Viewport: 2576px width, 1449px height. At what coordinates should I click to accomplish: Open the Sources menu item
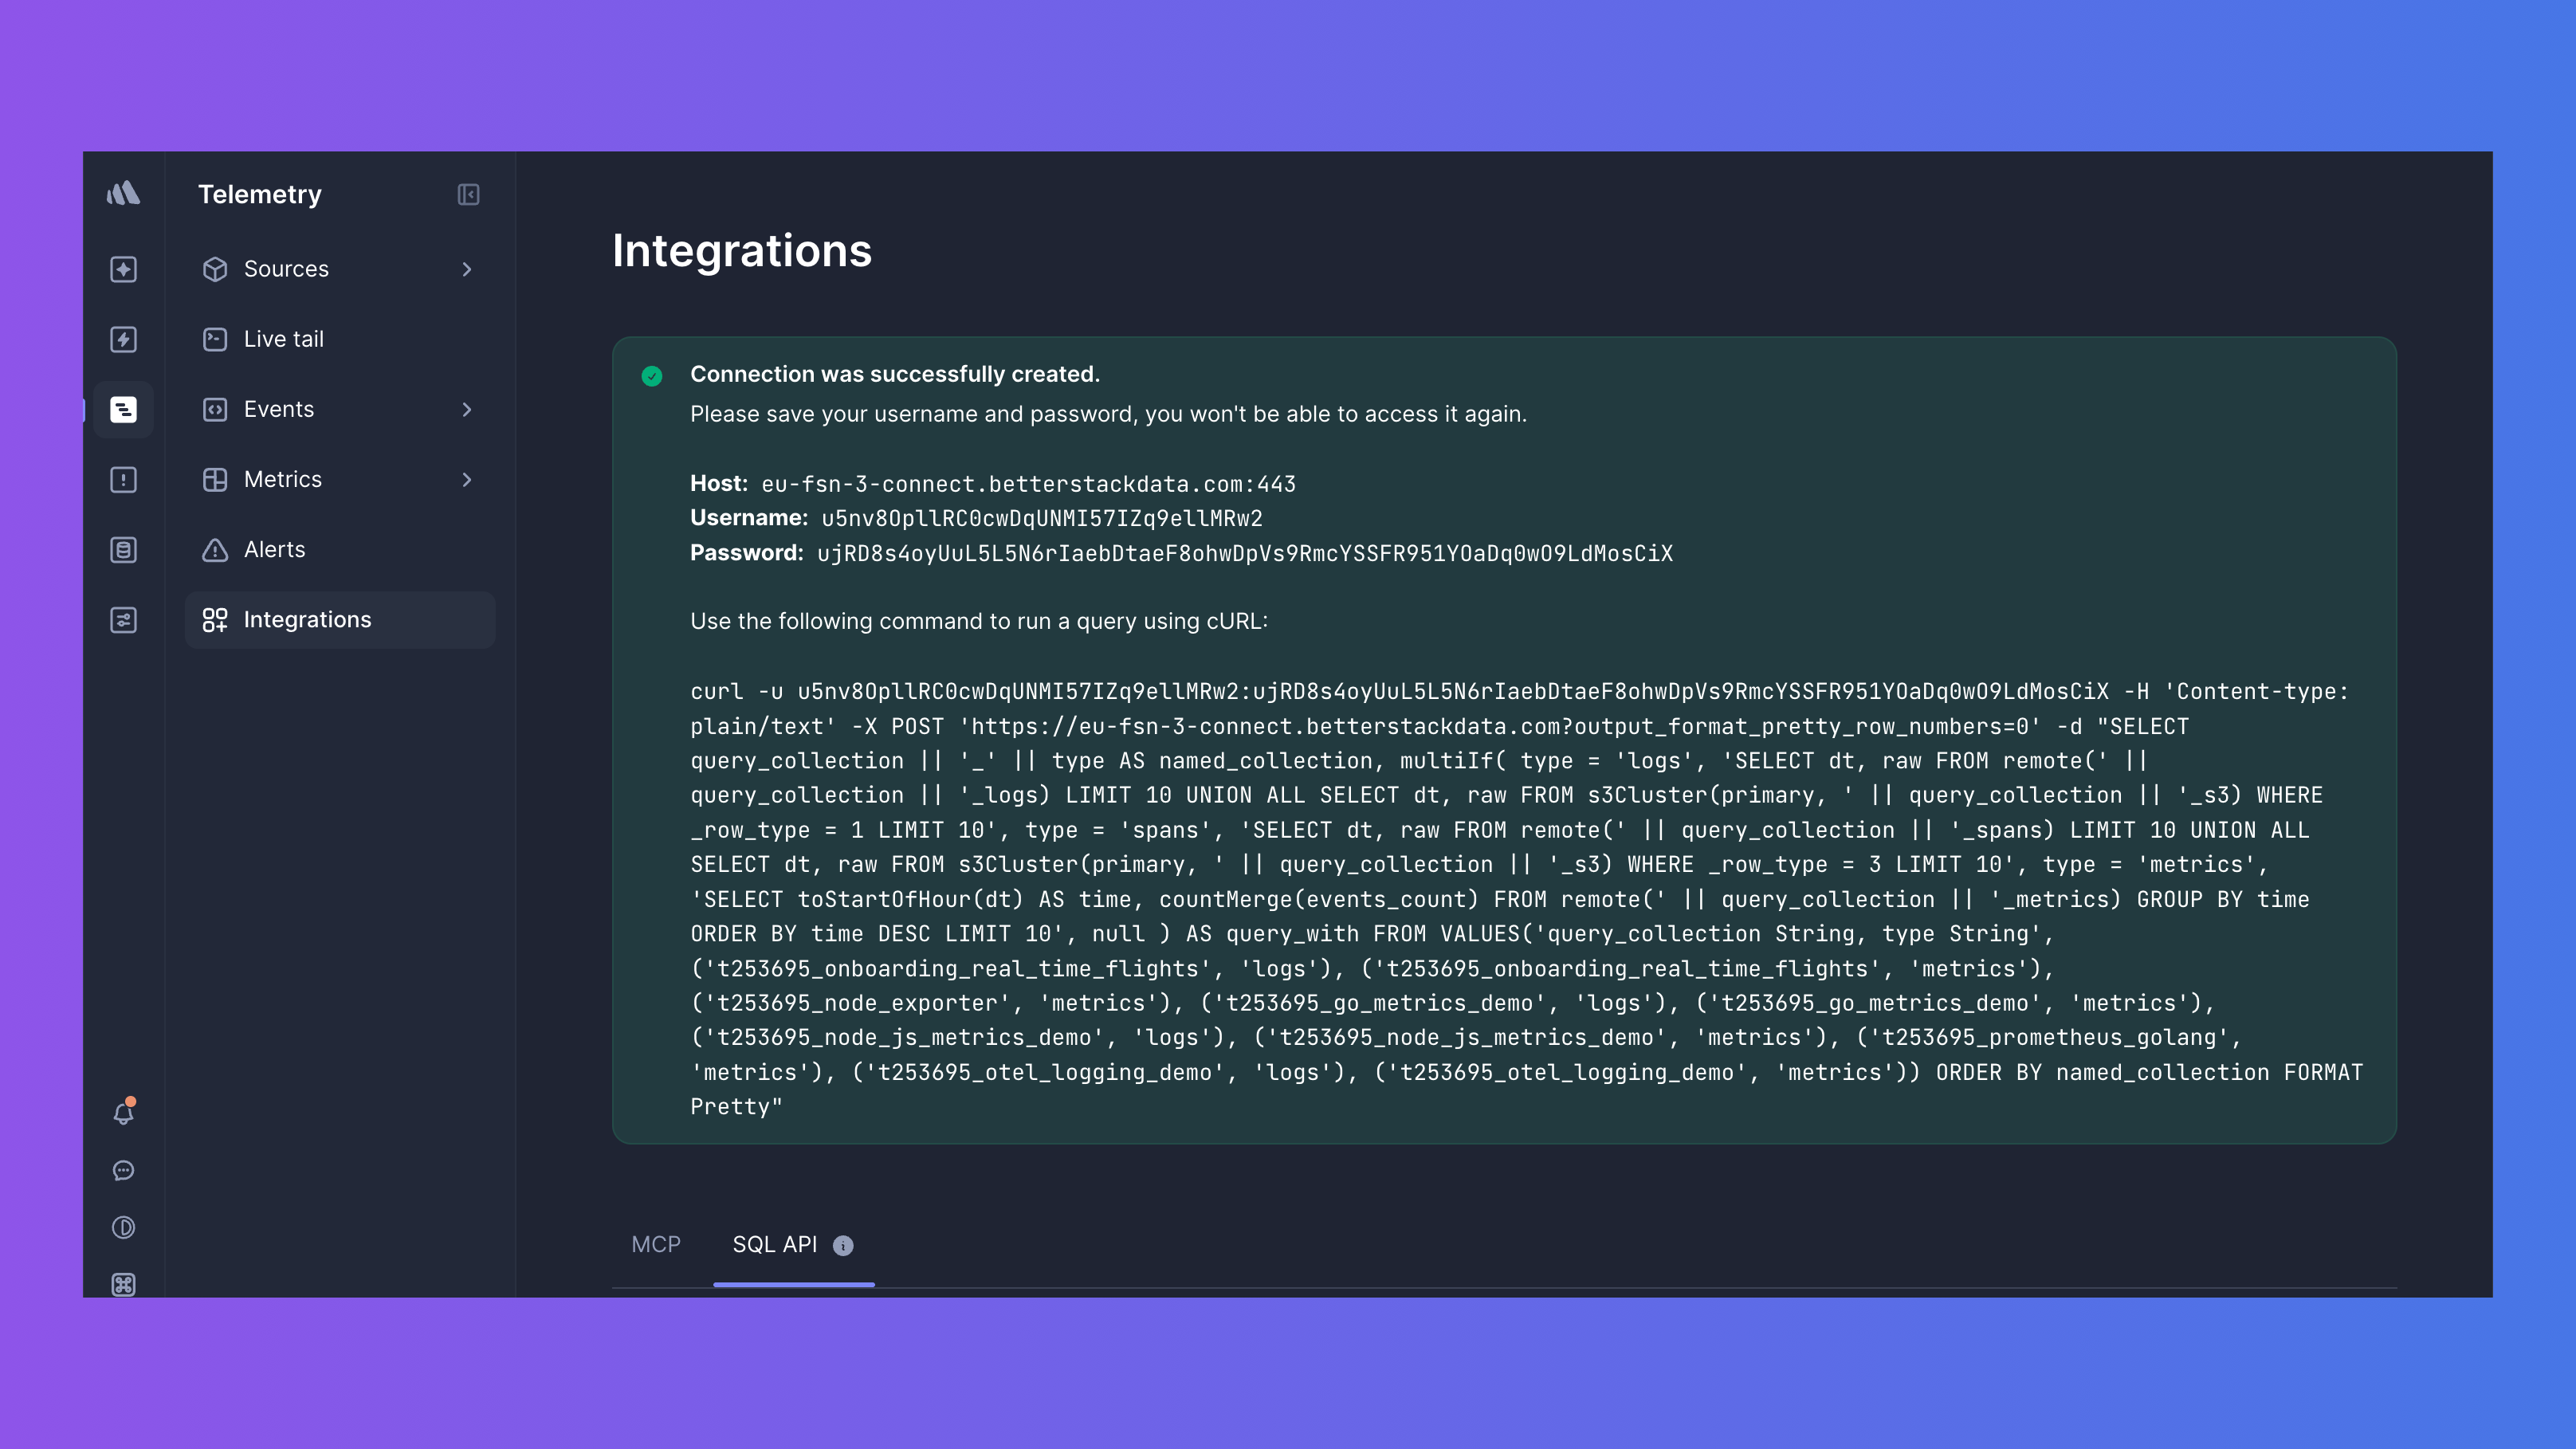(340, 269)
